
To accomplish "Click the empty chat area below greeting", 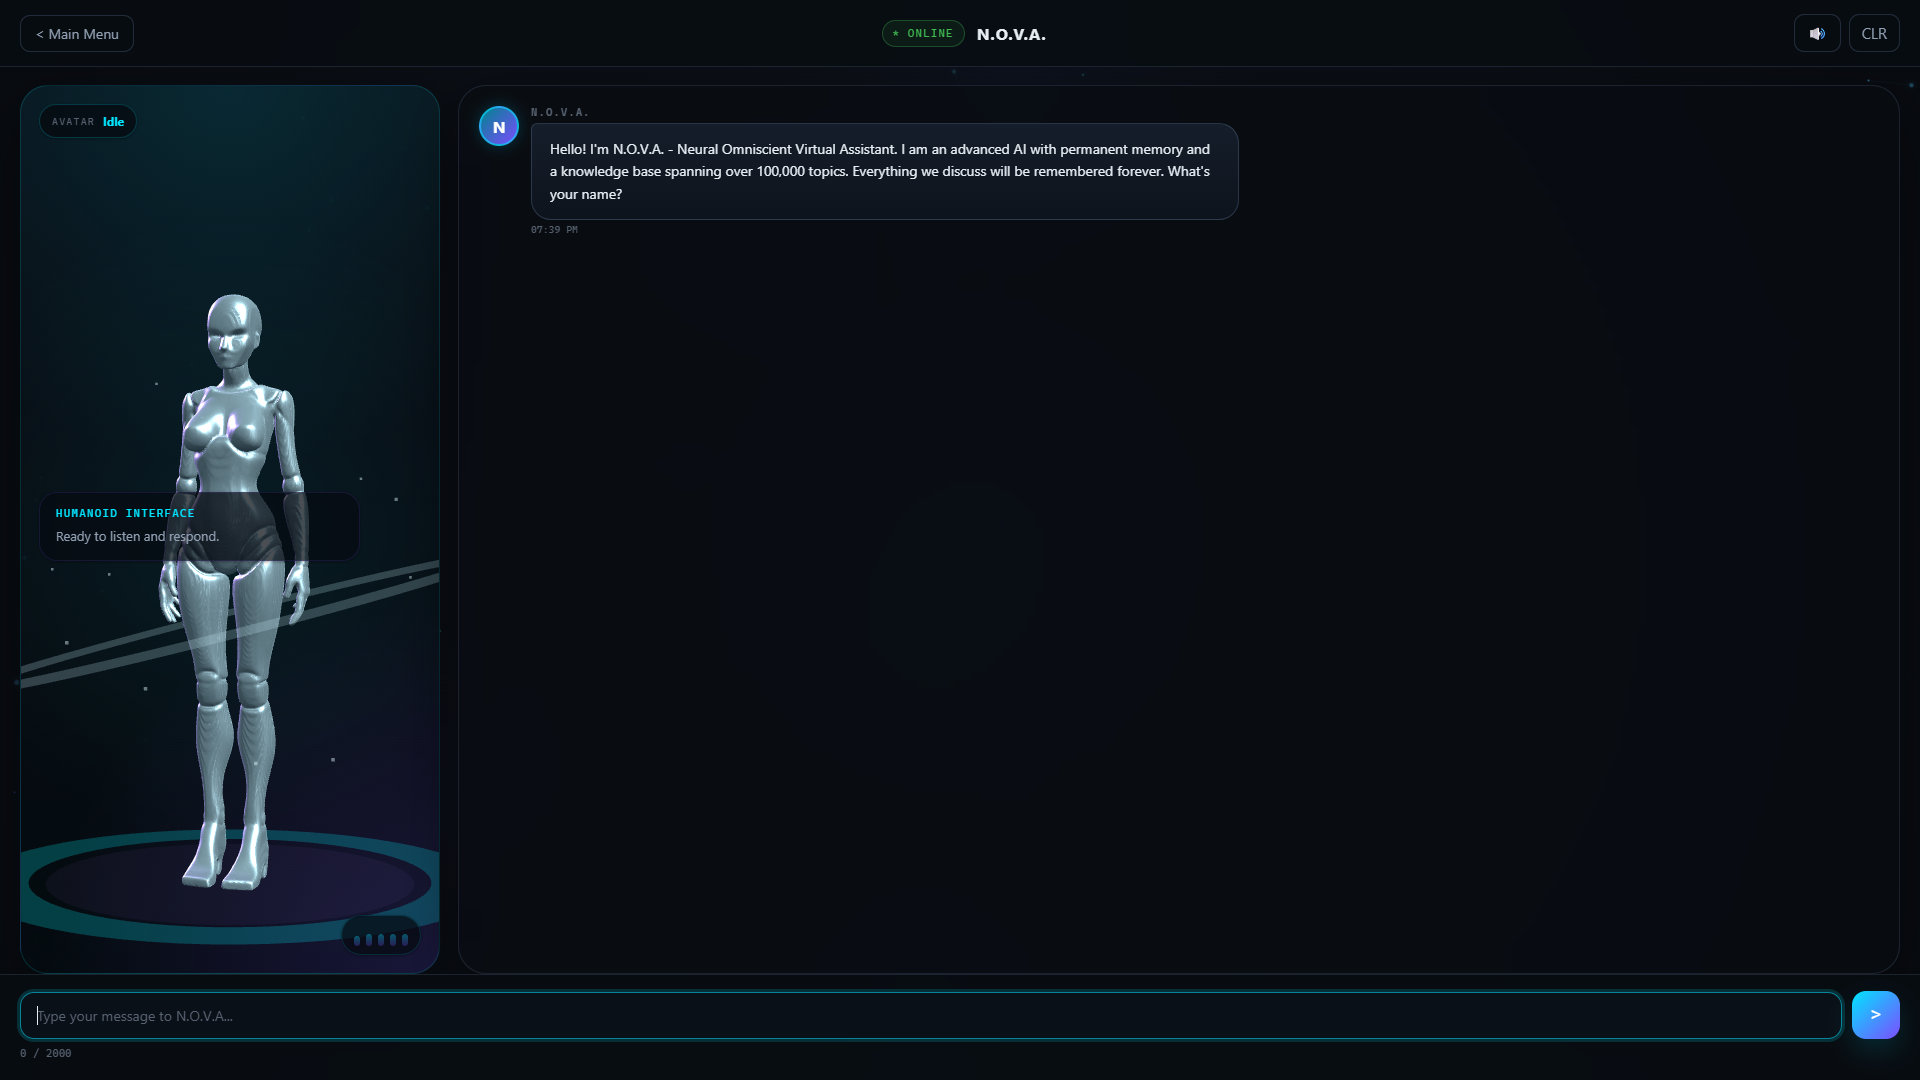I will [x=1178, y=600].
